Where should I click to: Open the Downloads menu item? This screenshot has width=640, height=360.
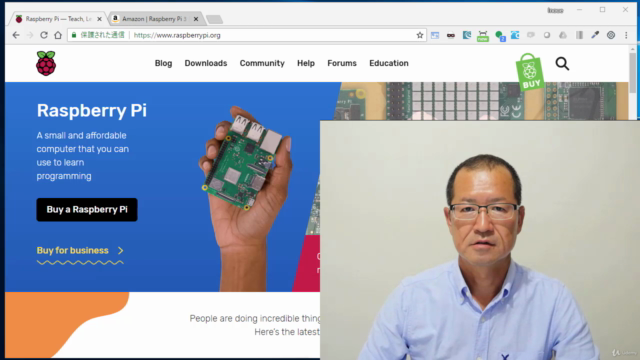point(206,63)
